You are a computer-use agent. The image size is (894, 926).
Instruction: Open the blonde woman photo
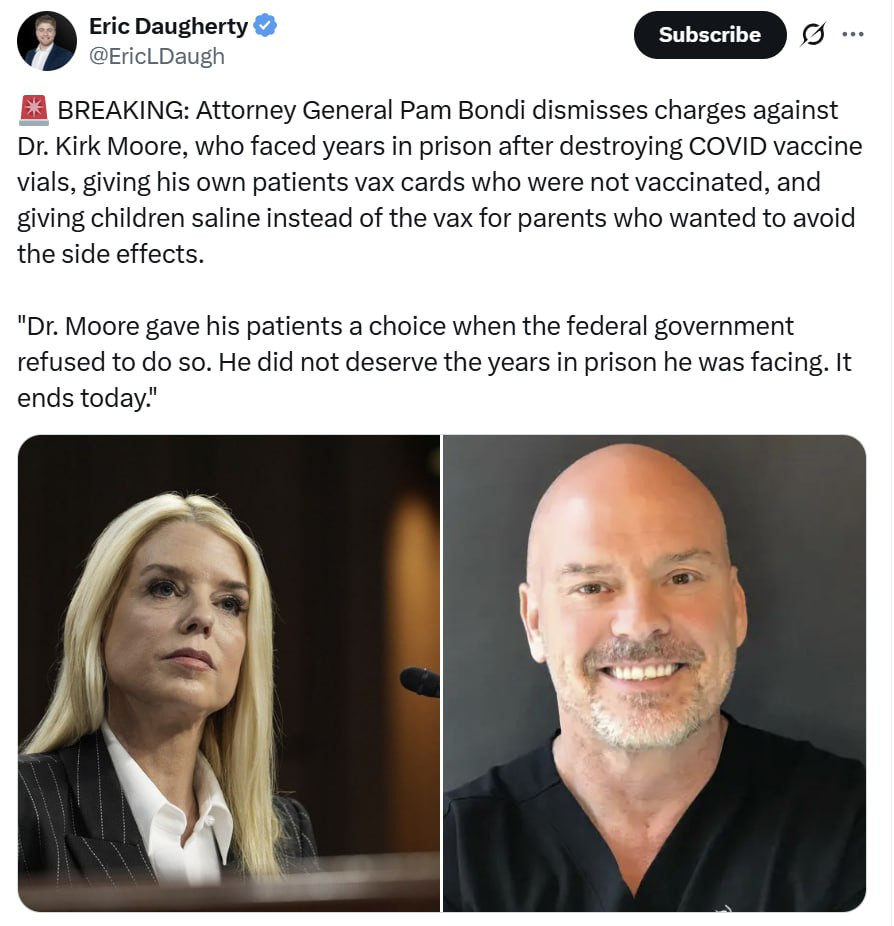[x=229, y=673]
